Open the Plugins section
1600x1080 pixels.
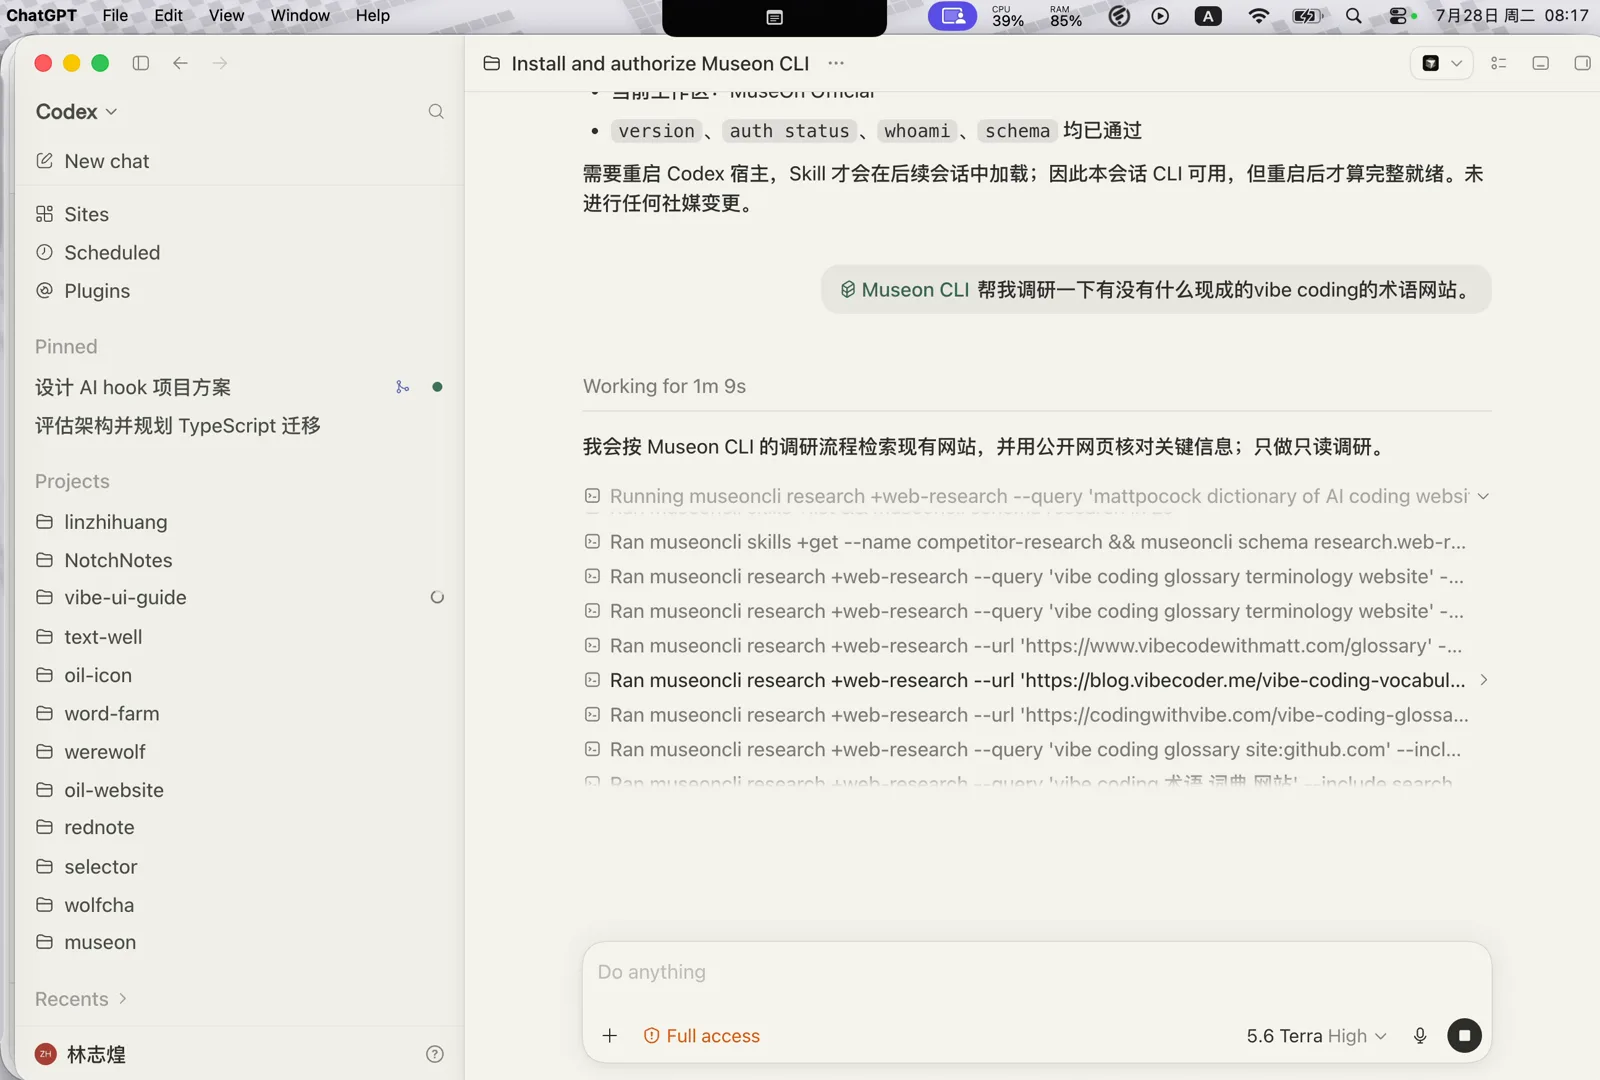[83, 291]
